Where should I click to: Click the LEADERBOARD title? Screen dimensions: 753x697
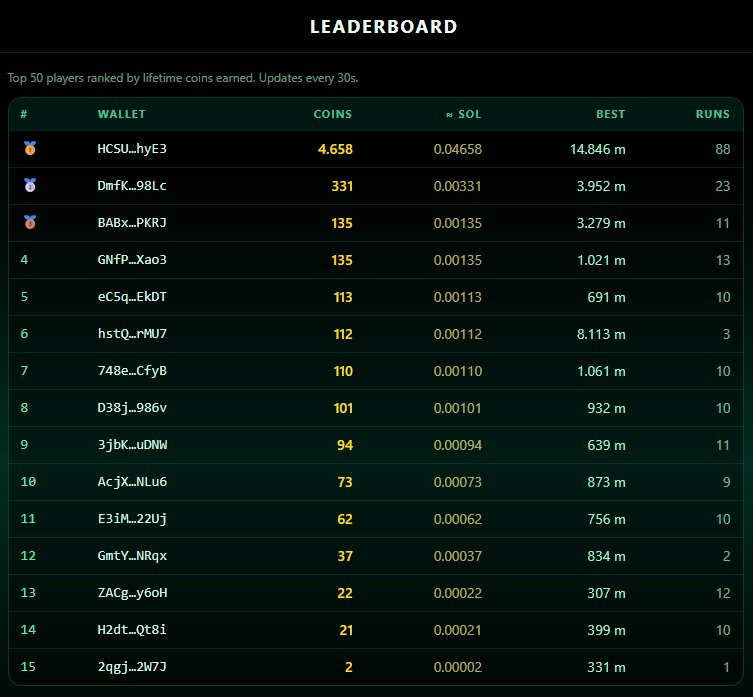383,27
